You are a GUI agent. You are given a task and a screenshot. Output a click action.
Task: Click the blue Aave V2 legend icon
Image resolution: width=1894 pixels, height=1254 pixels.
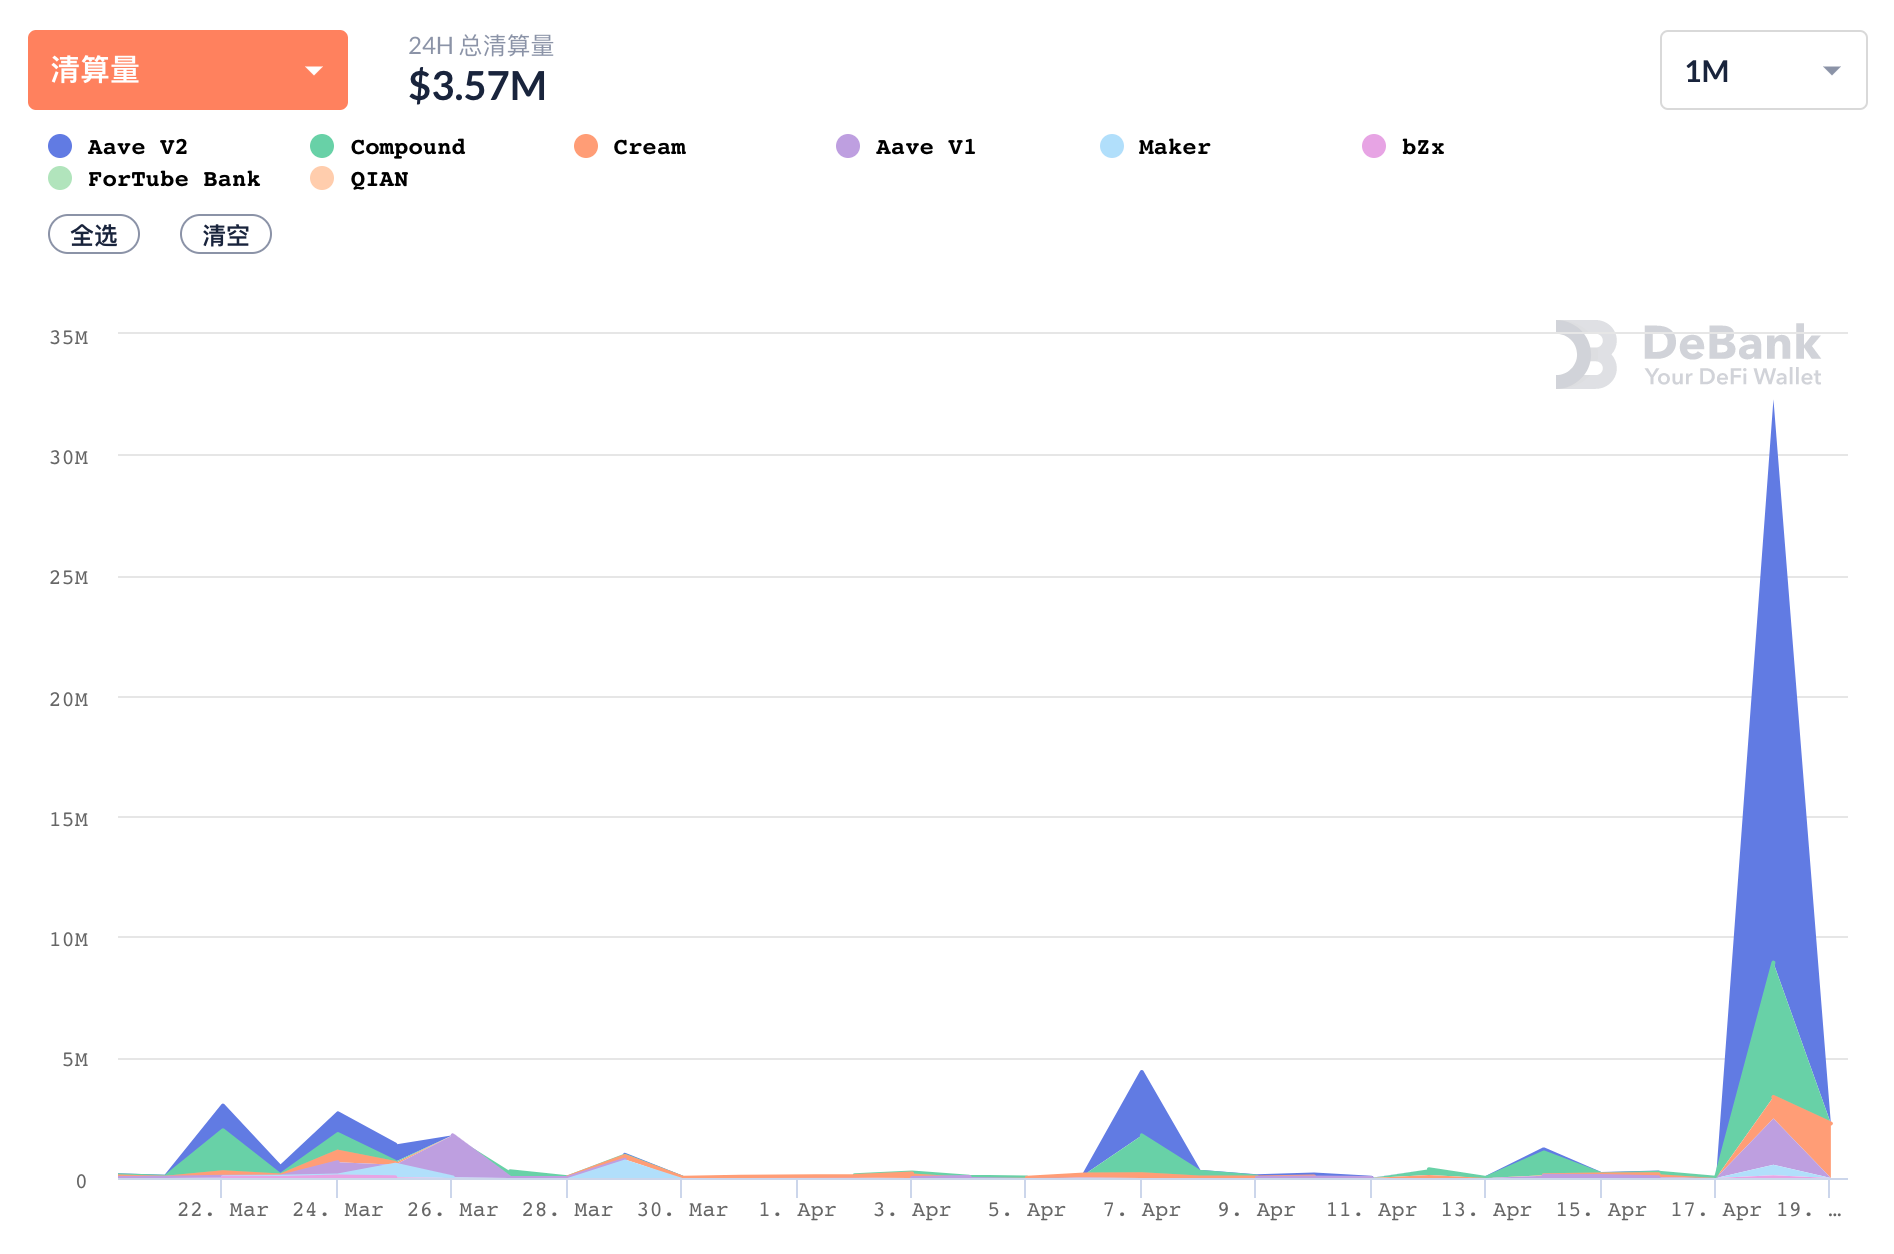pos(60,146)
